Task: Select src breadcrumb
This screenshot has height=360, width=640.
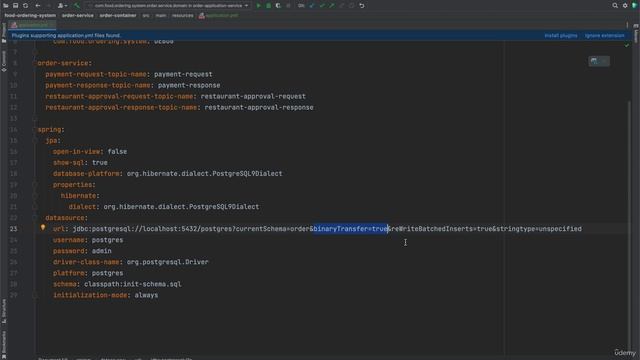Action: click(x=146, y=16)
